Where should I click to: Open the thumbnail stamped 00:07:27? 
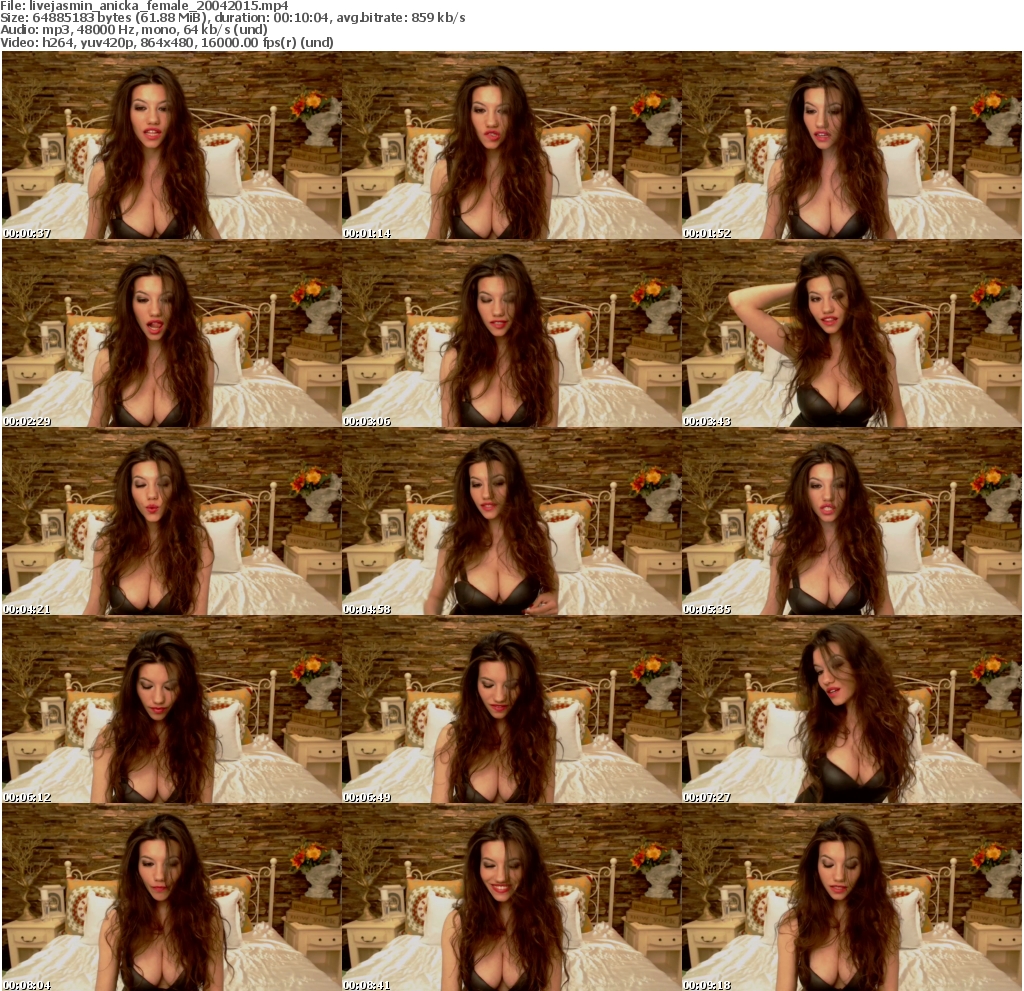(x=852, y=709)
